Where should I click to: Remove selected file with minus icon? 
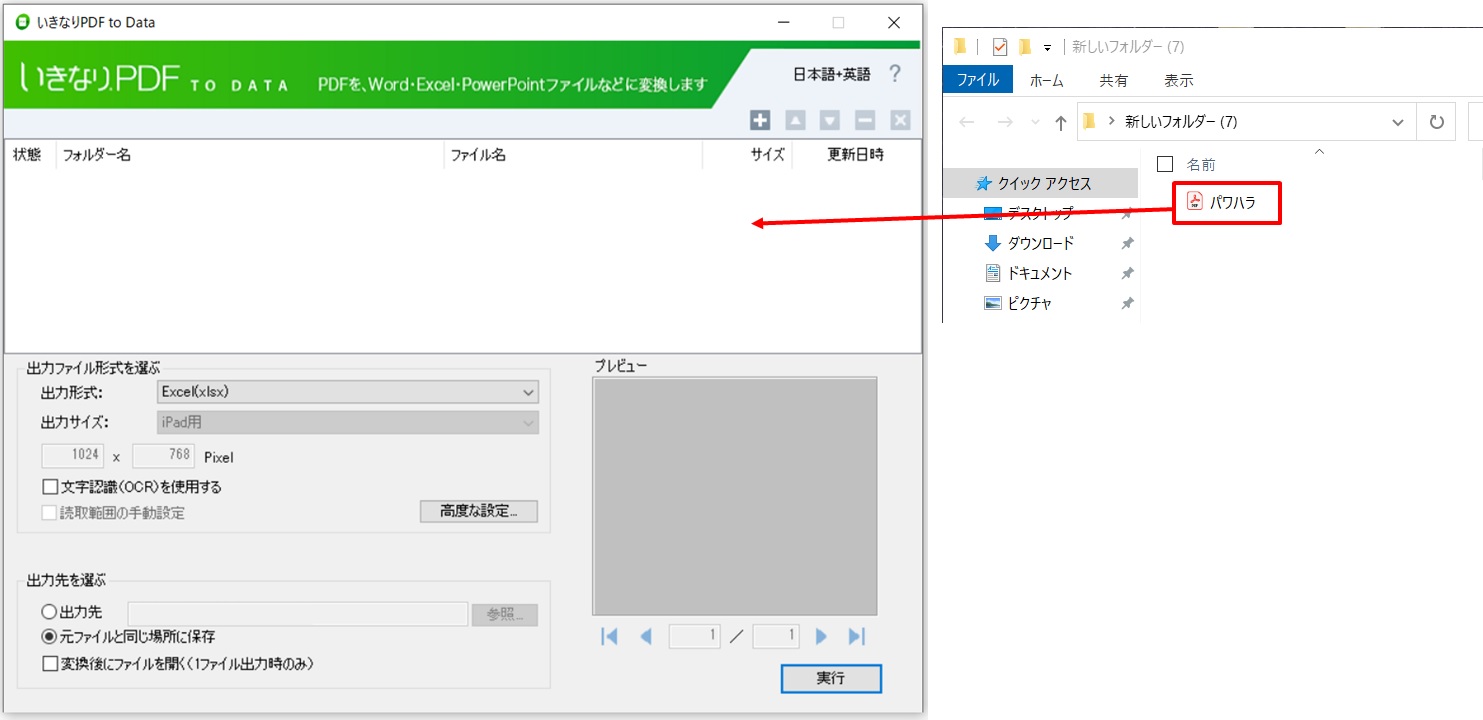[x=865, y=120]
